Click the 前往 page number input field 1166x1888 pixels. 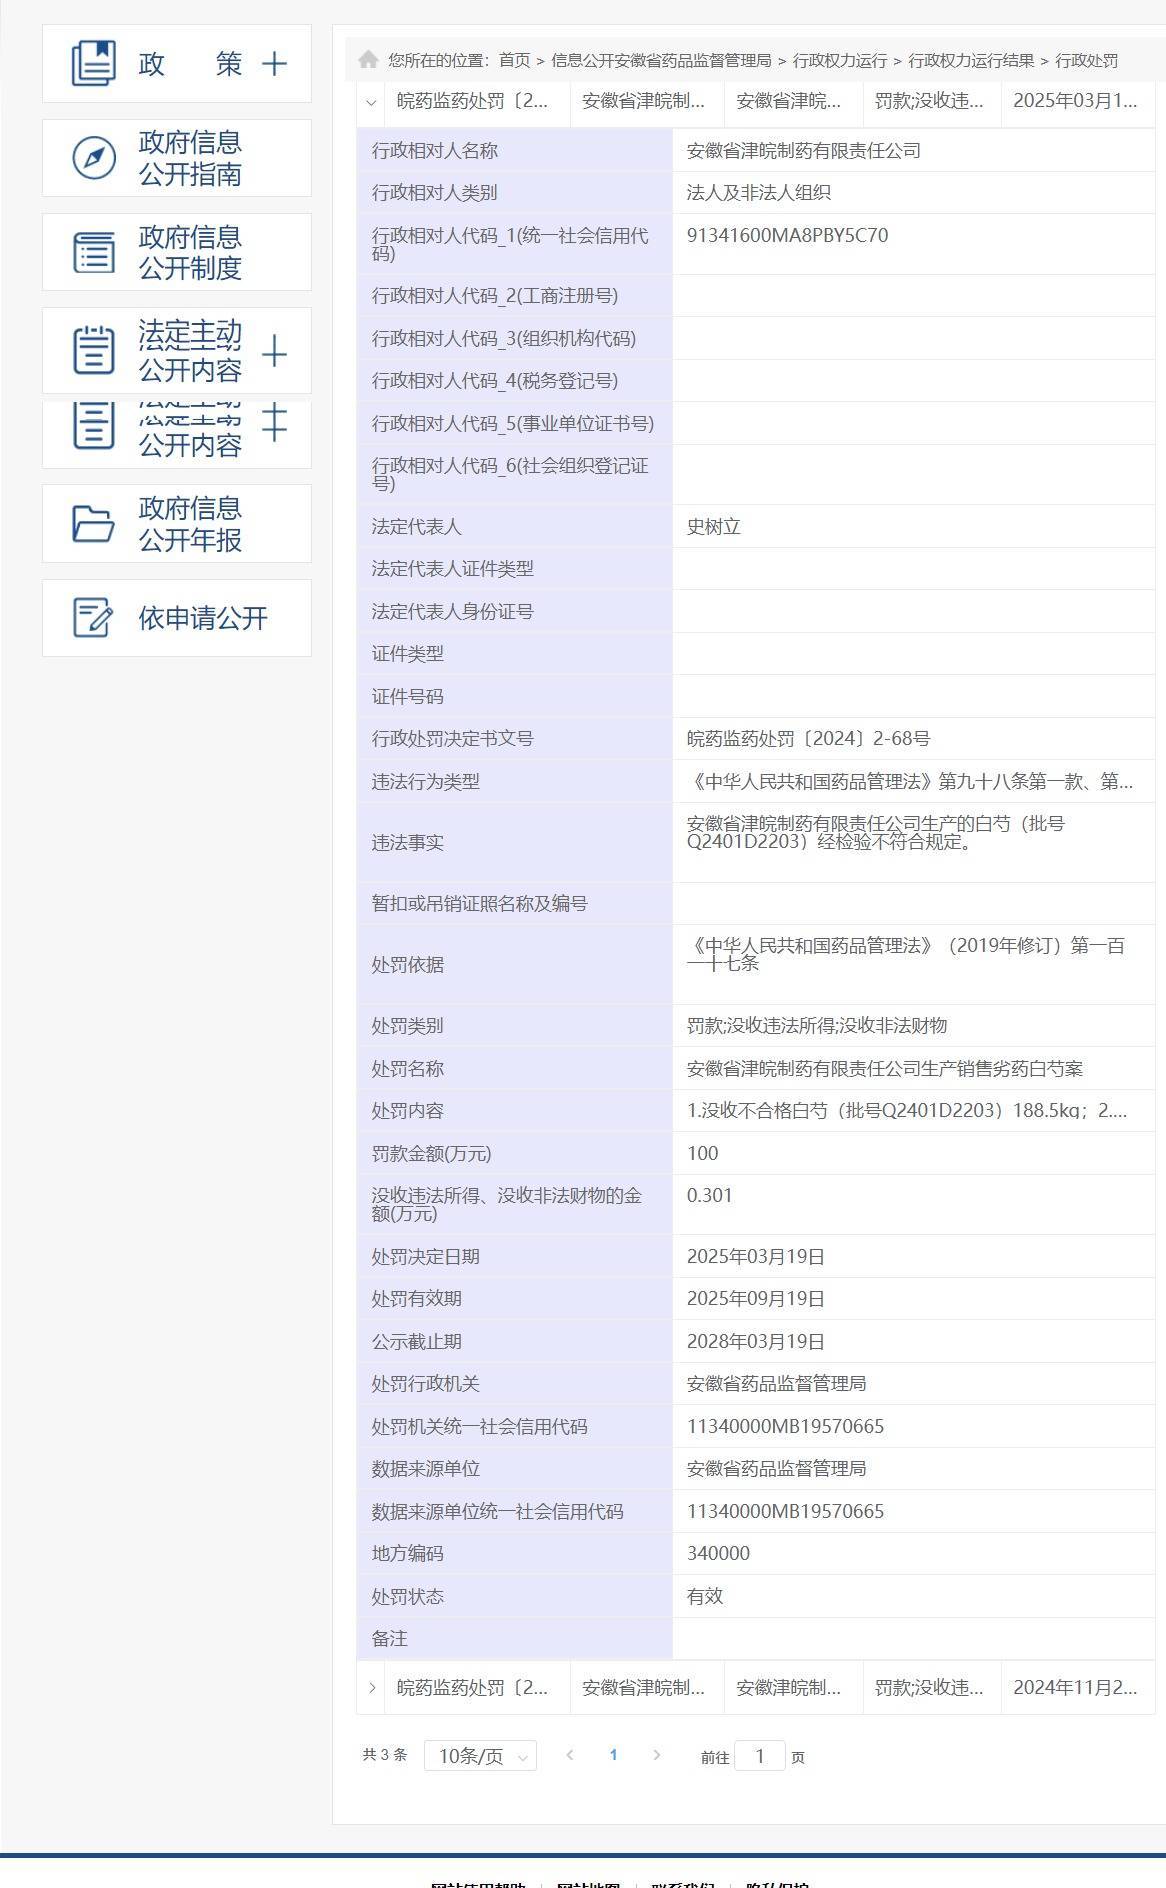point(759,1756)
